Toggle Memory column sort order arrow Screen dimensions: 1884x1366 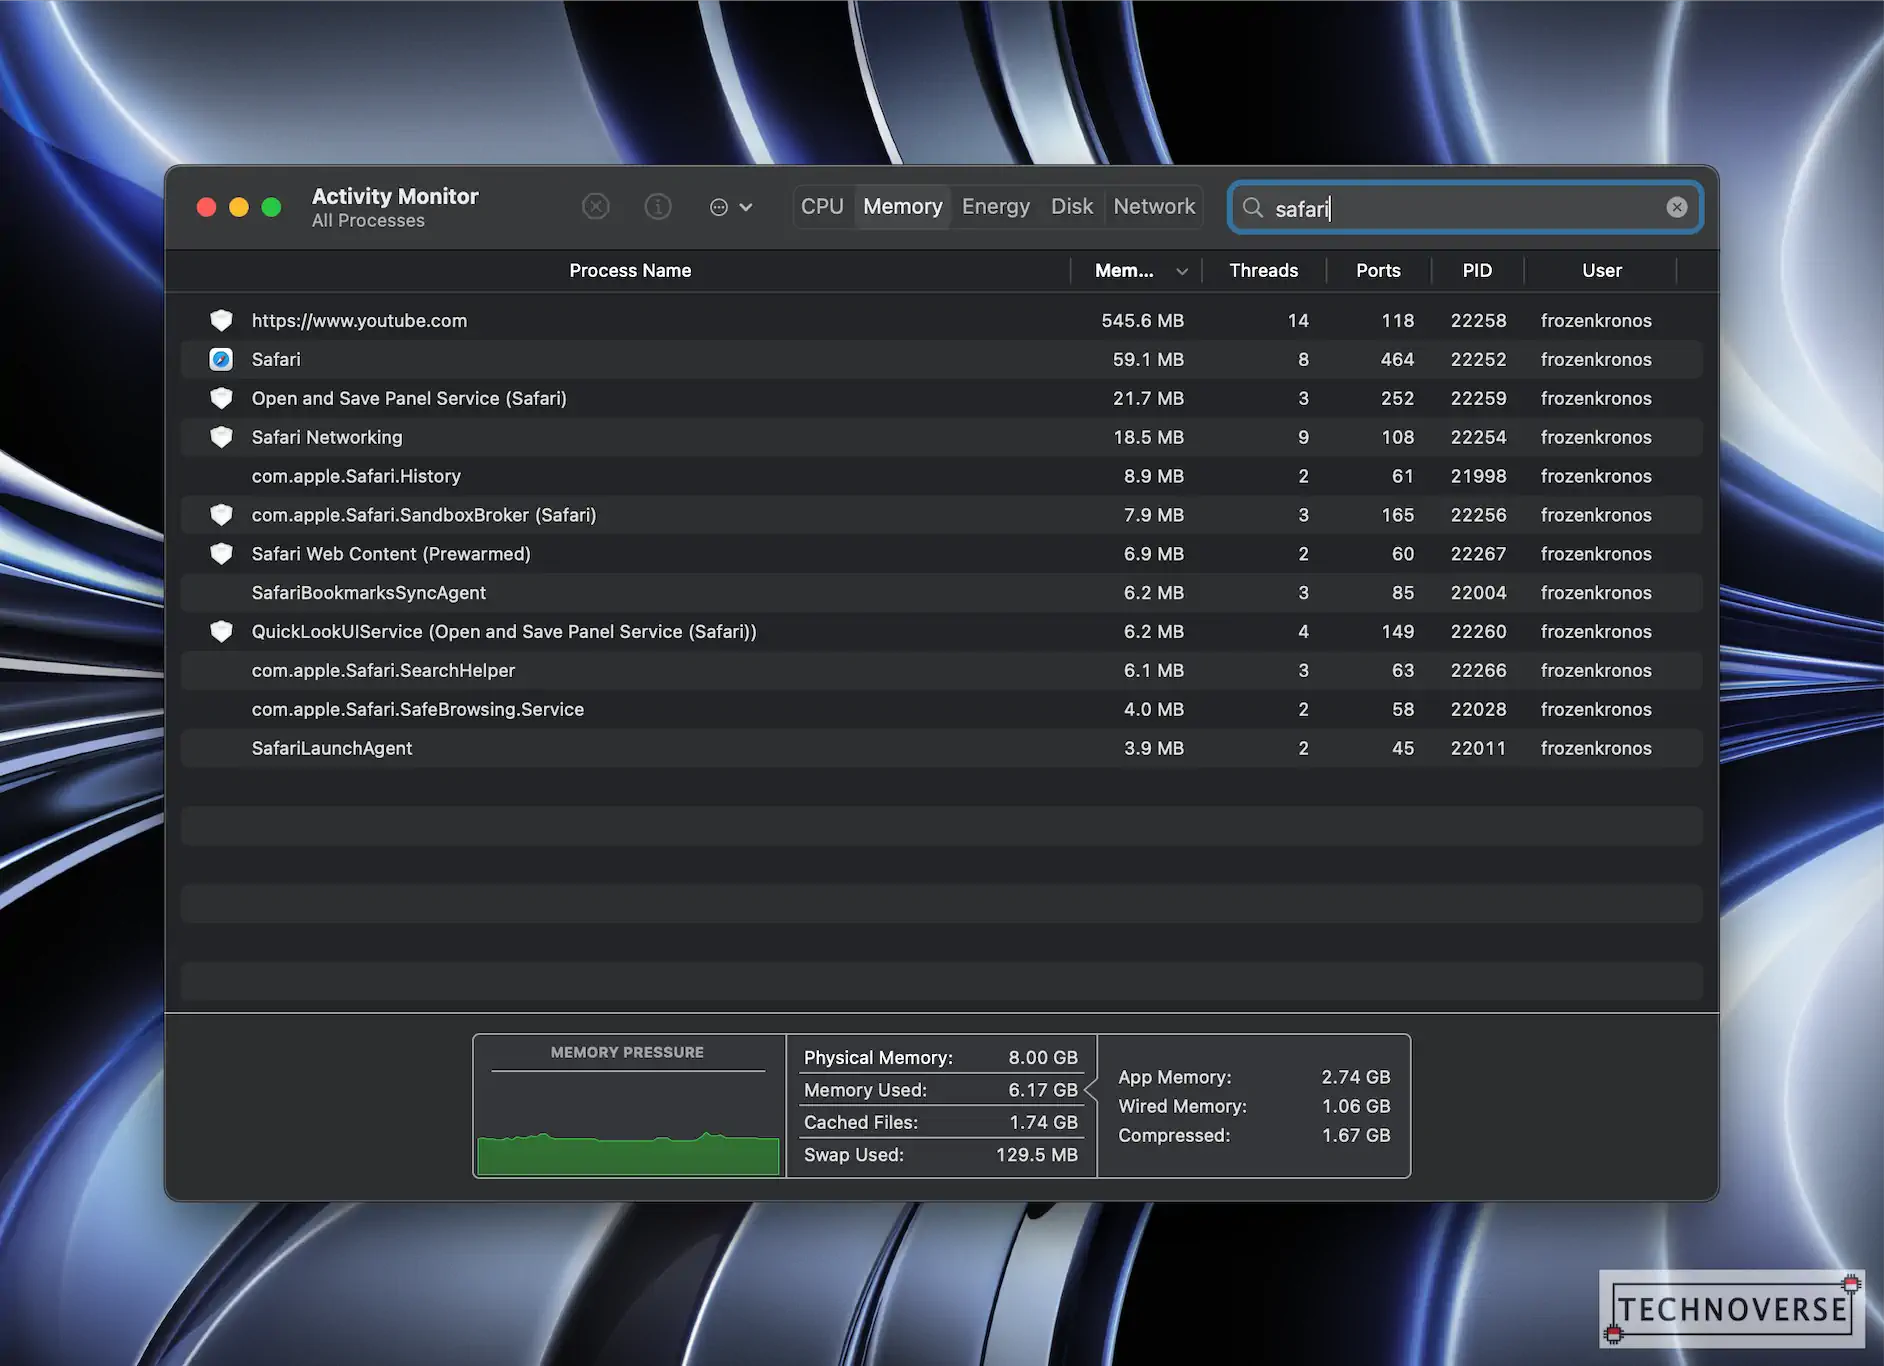pos(1182,271)
